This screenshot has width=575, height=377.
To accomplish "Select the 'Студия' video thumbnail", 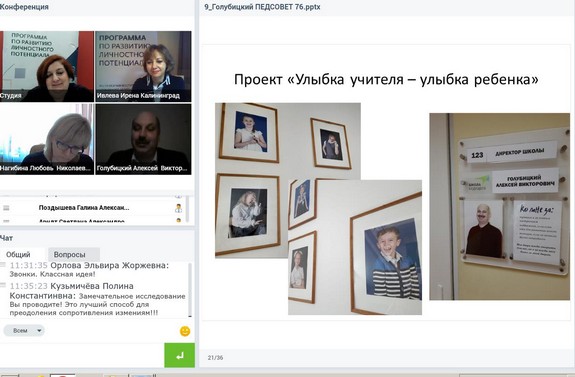I will tap(47, 66).
